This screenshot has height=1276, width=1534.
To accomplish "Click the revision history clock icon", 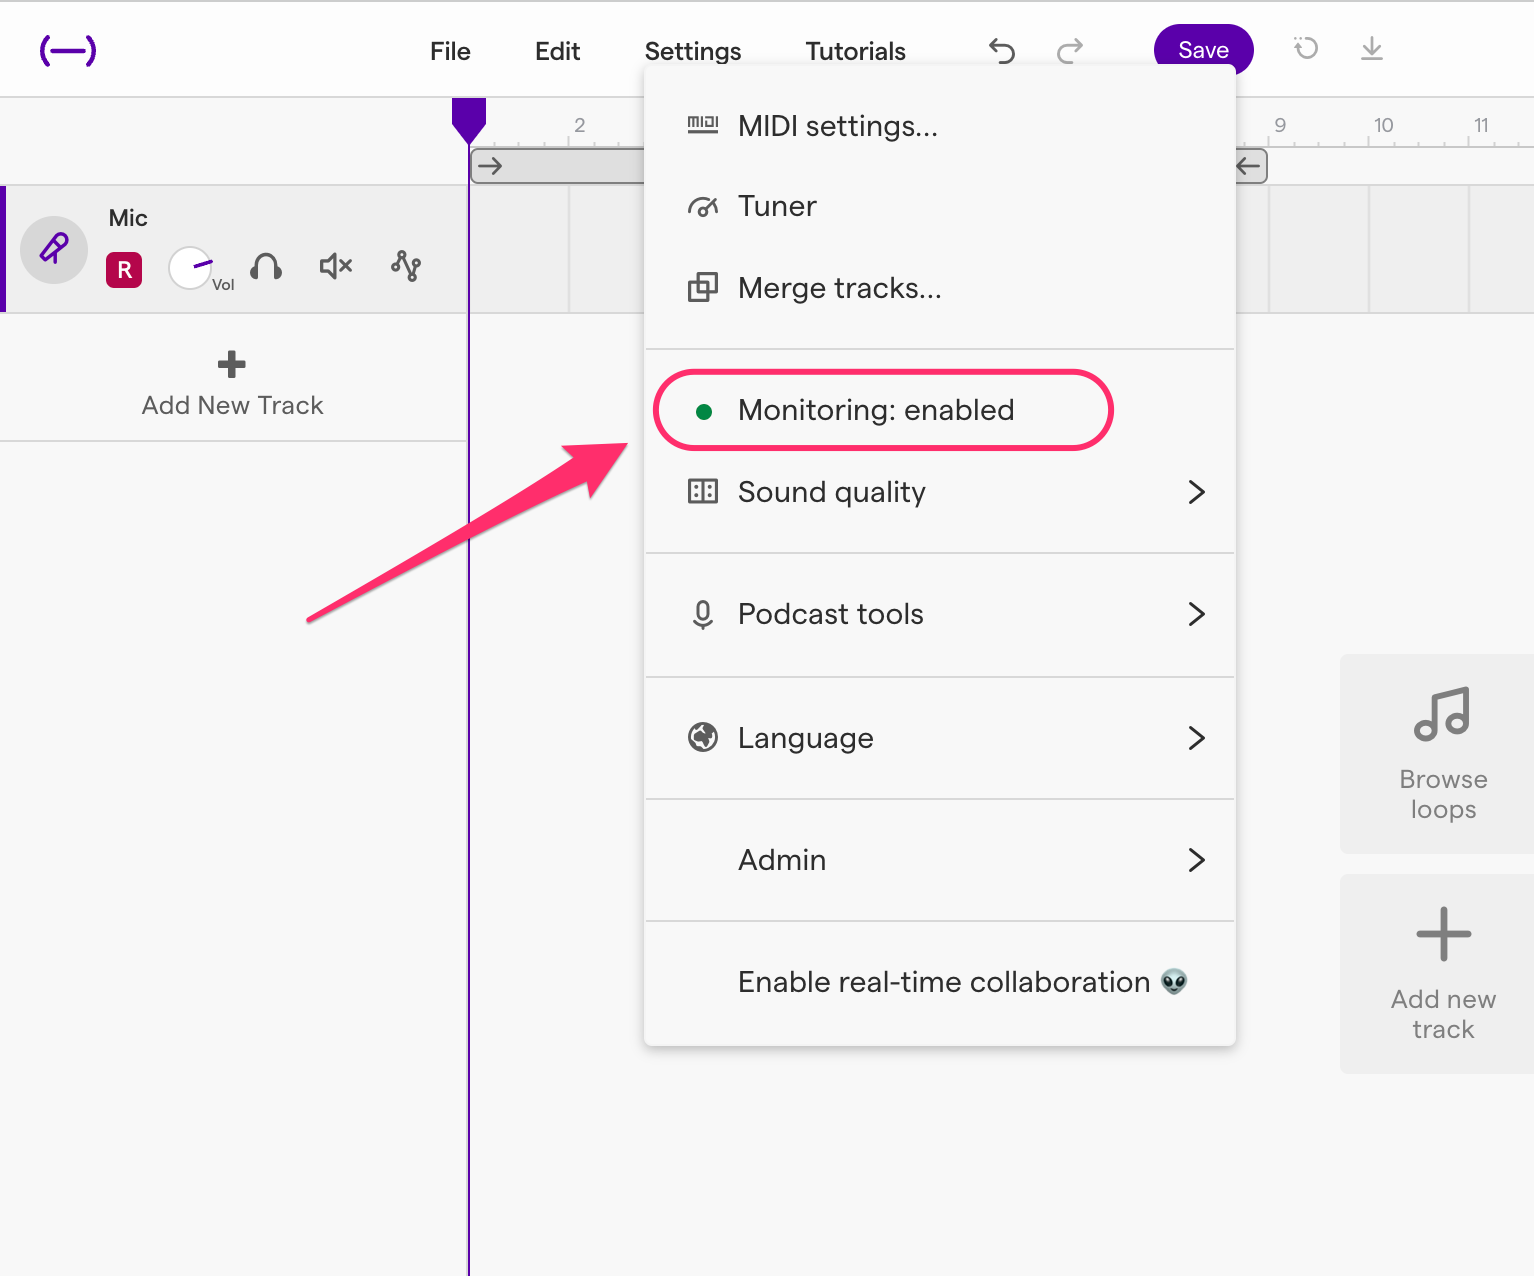I will click(x=1305, y=49).
